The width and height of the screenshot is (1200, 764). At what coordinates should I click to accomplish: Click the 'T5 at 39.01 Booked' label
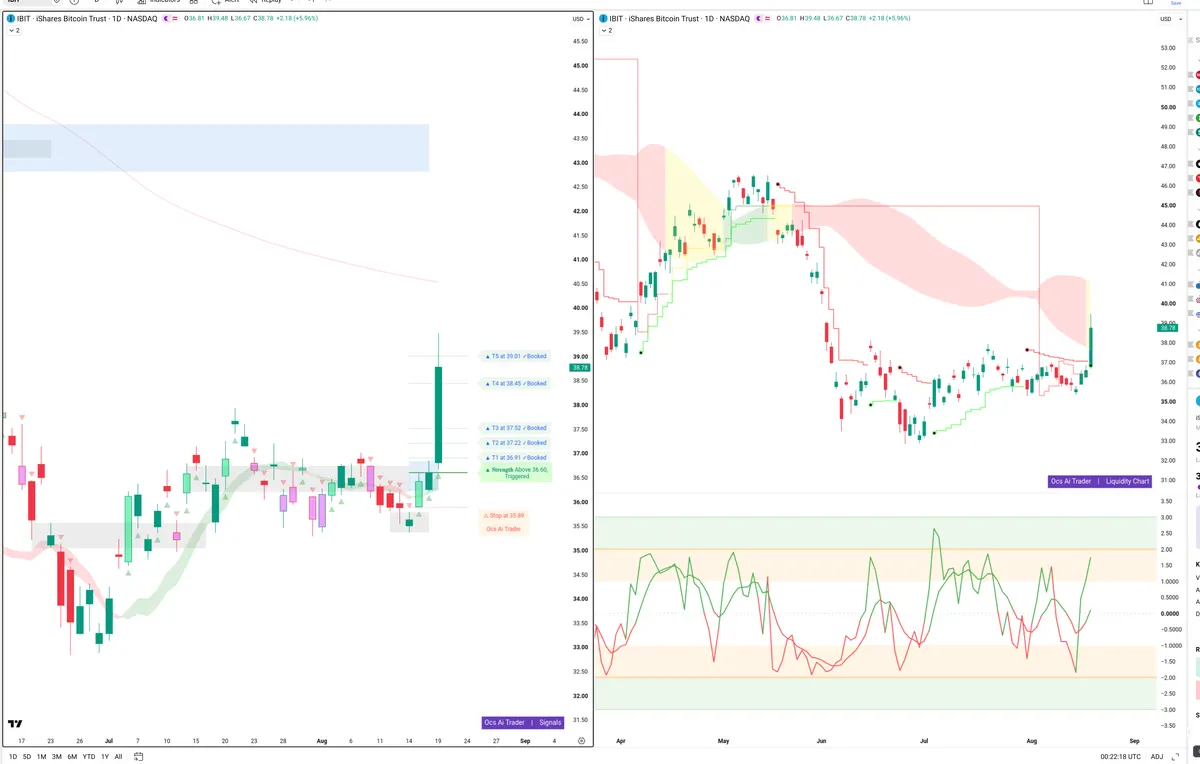point(515,356)
